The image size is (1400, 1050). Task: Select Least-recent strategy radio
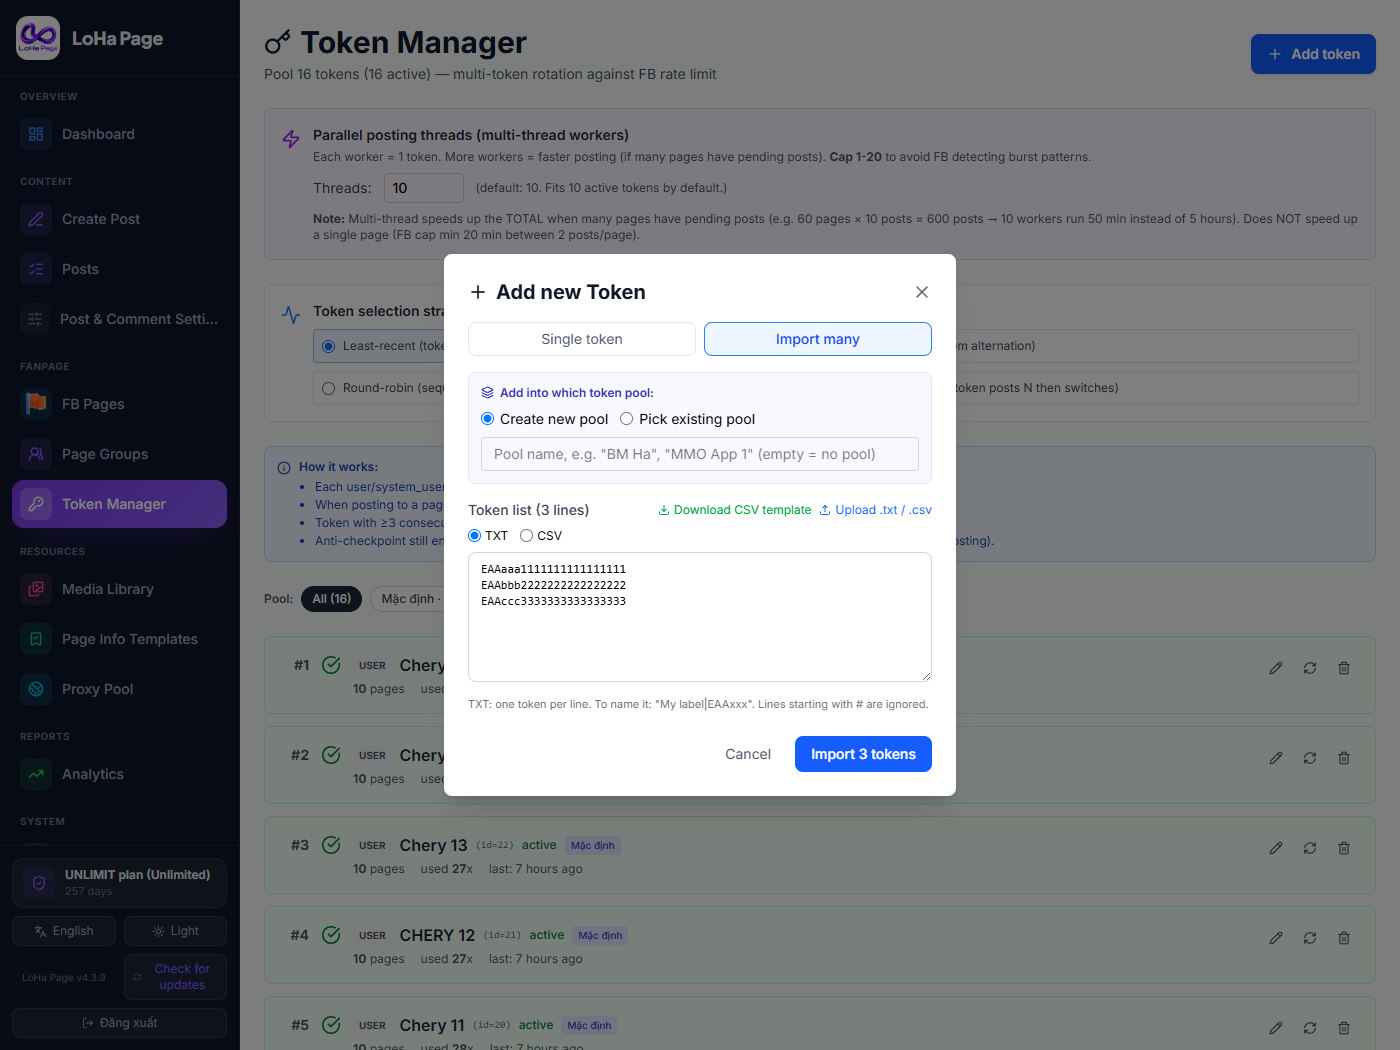click(x=328, y=346)
